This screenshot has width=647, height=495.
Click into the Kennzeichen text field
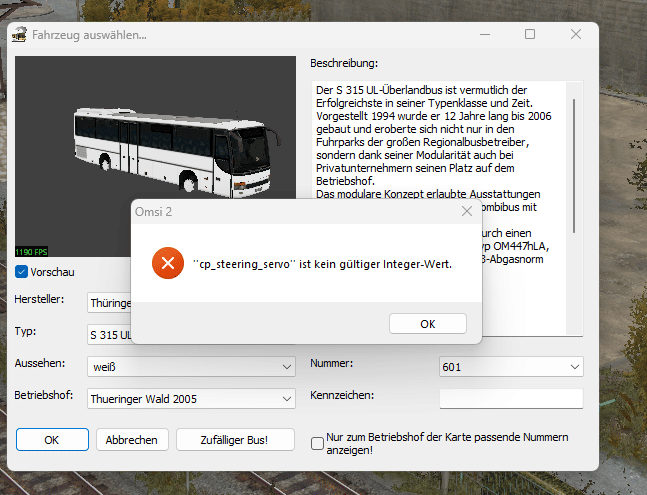click(510, 398)
